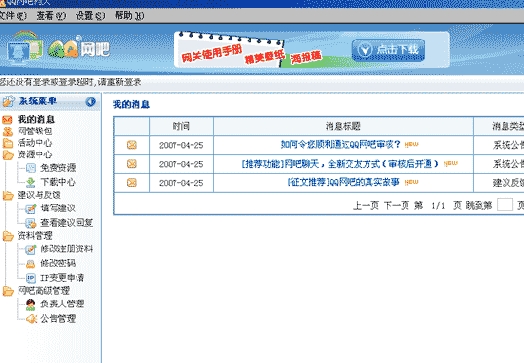Click envelope icon for 如何令您顺利通过 message
This screenshot has width=524, height=363.
click(132, 145)
